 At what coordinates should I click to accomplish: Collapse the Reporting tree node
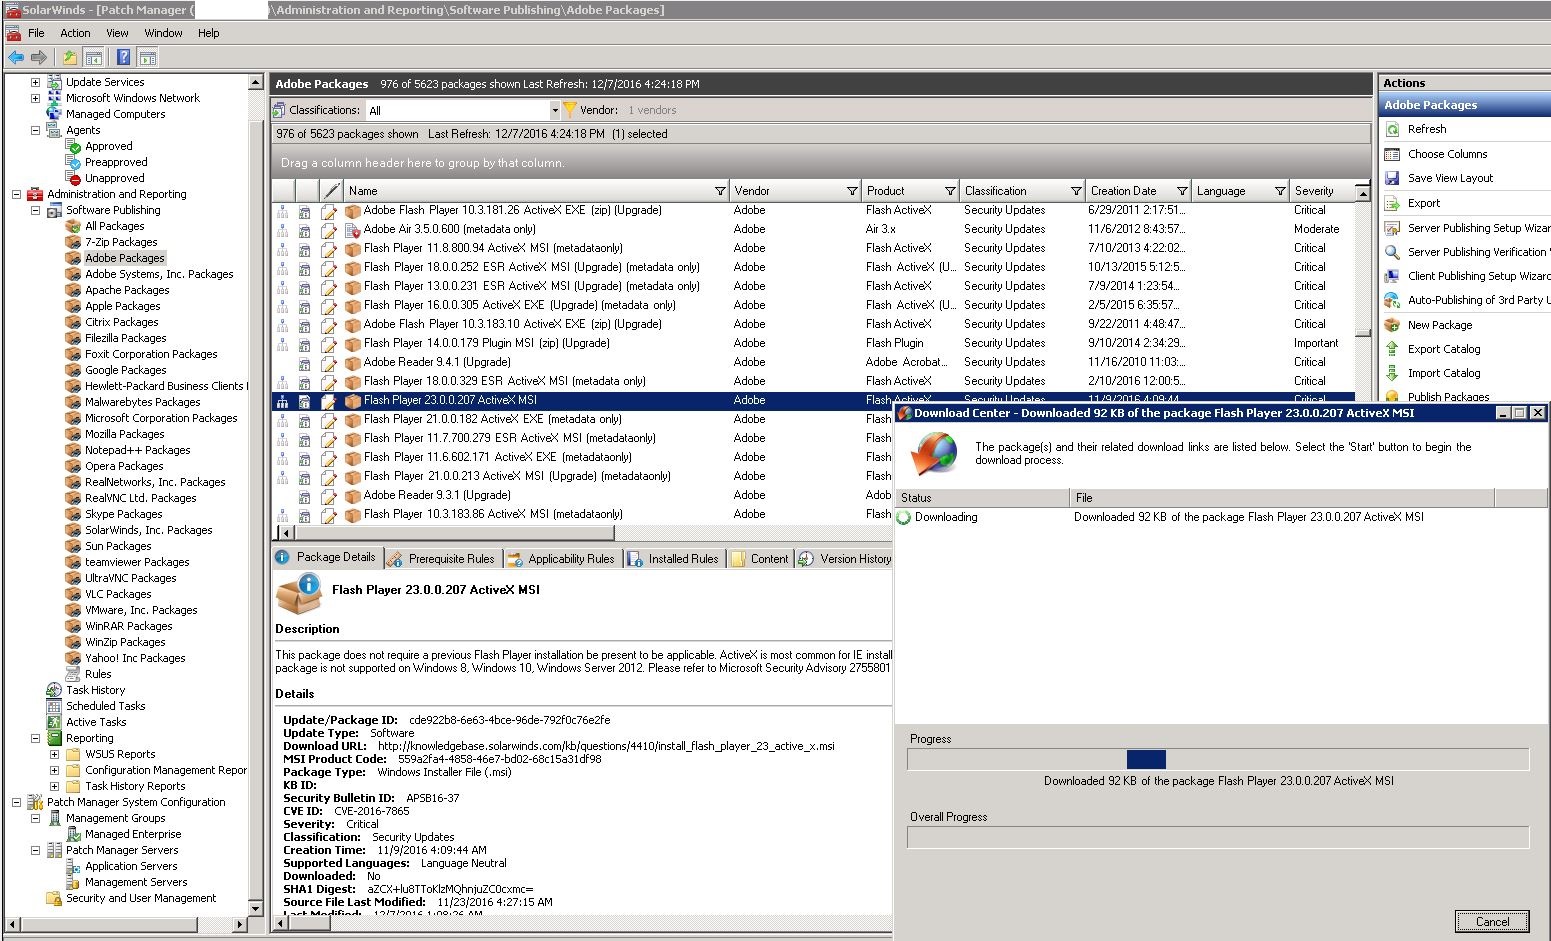35,738
